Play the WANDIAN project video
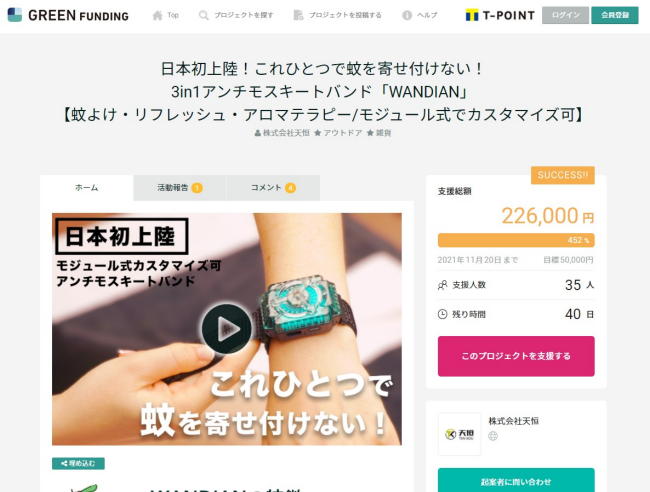This screenshot has width=650, height=492. [x=227, y=329]
